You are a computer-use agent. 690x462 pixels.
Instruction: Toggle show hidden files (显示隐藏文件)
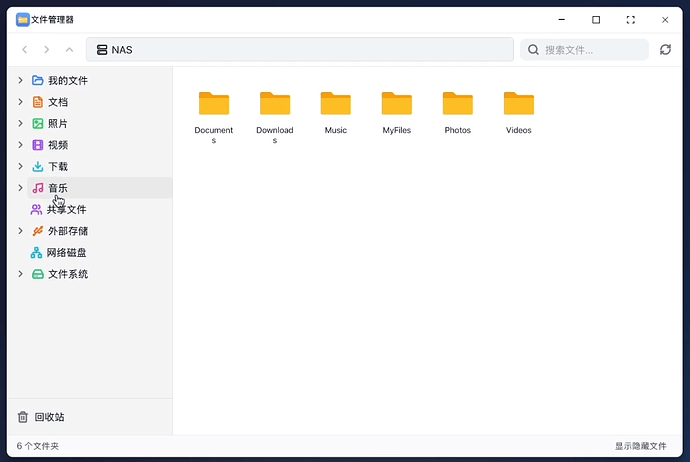point(640,446)
